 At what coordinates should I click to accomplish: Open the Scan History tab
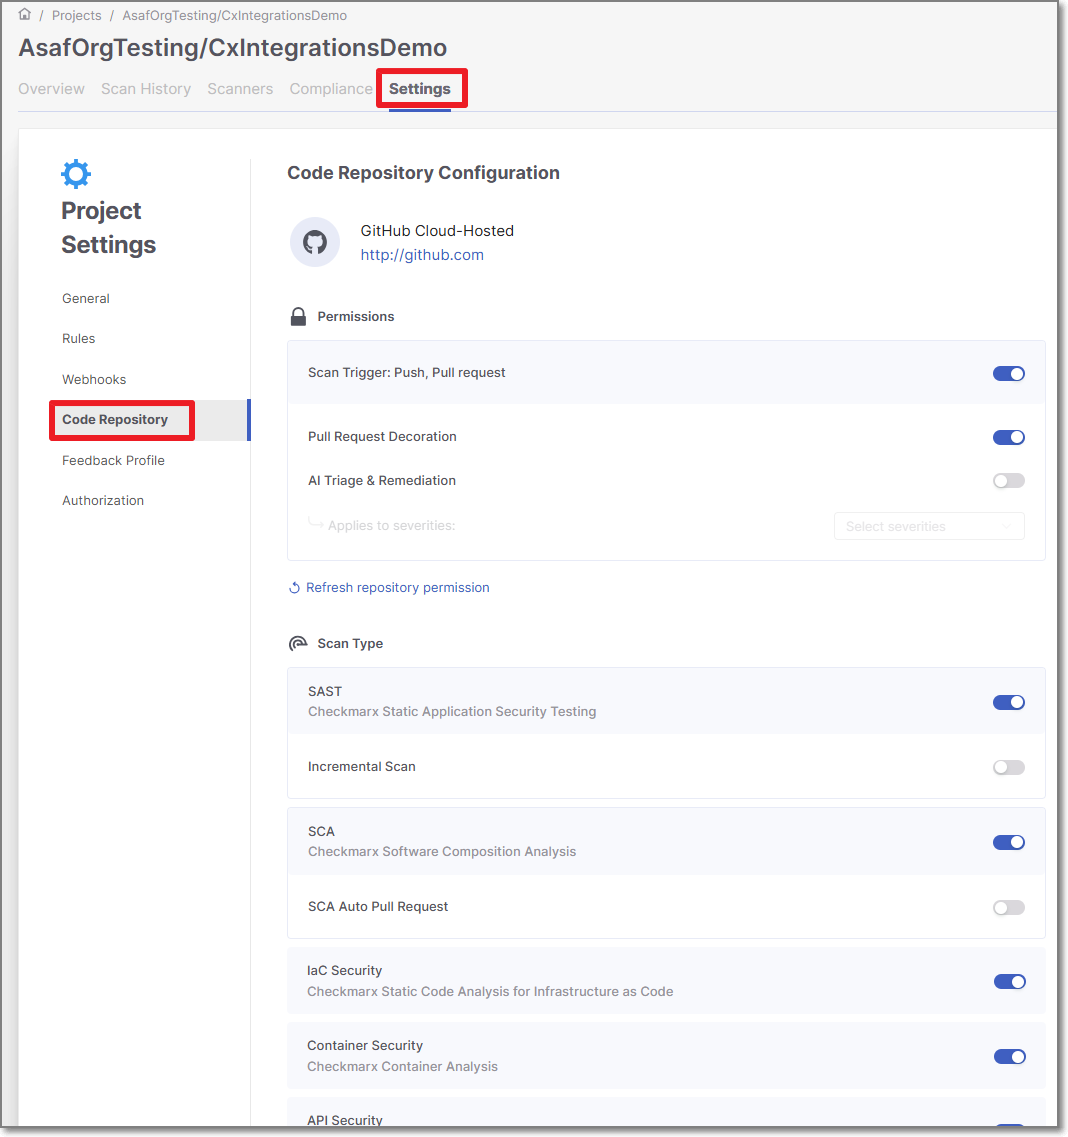(x=146, y=89)
